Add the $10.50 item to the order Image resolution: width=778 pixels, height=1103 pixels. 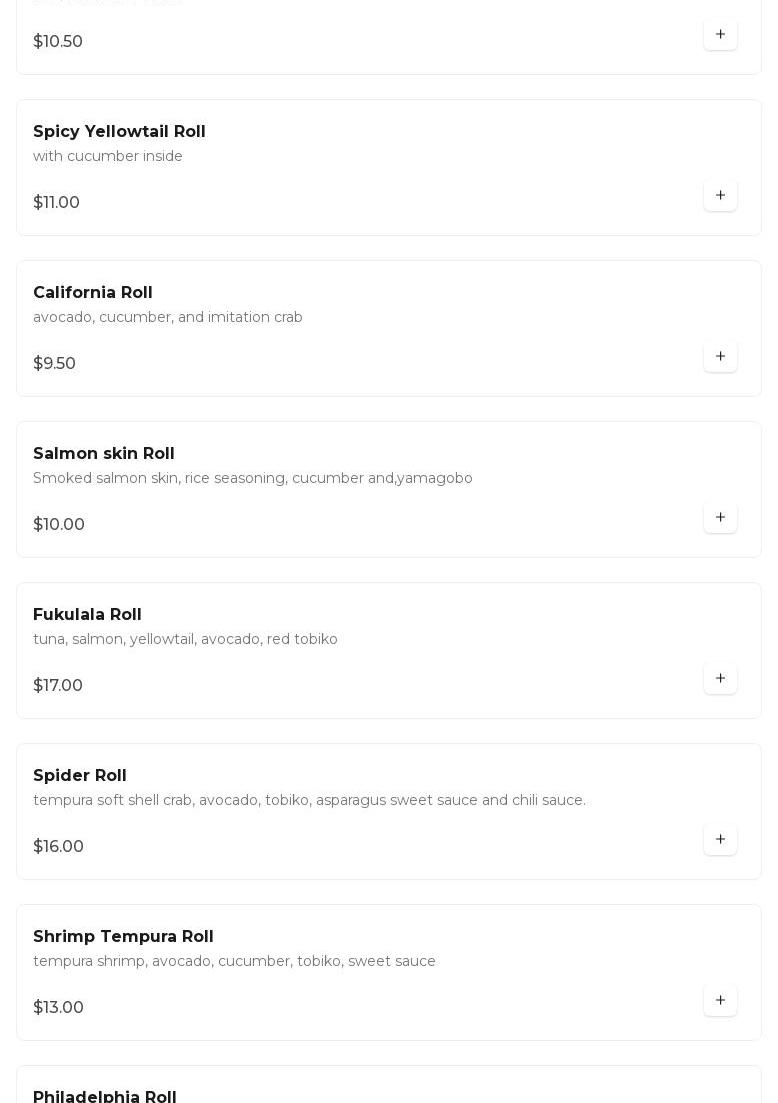(x=720, y=35)
